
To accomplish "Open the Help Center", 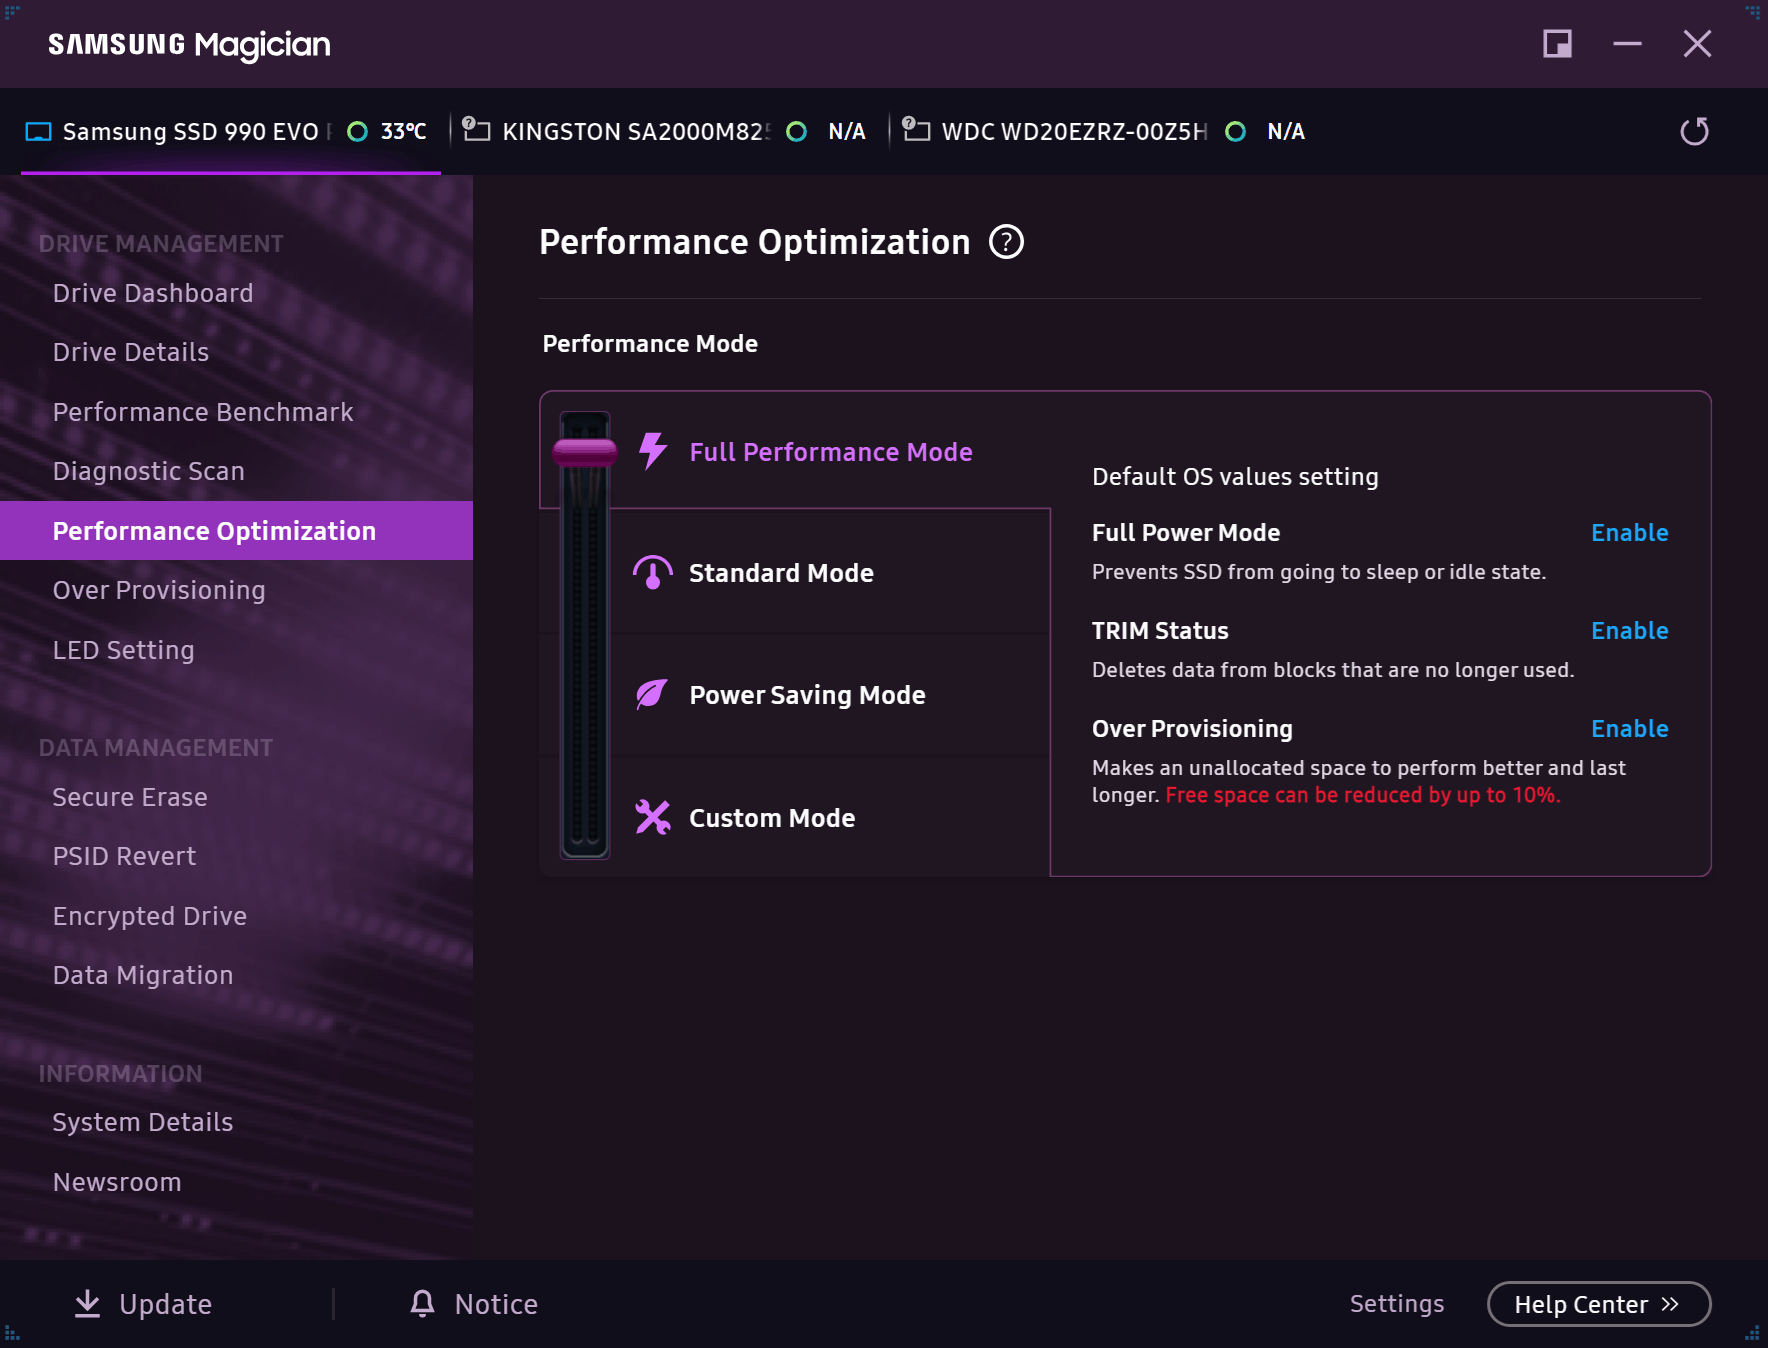I will 1599,1304.
